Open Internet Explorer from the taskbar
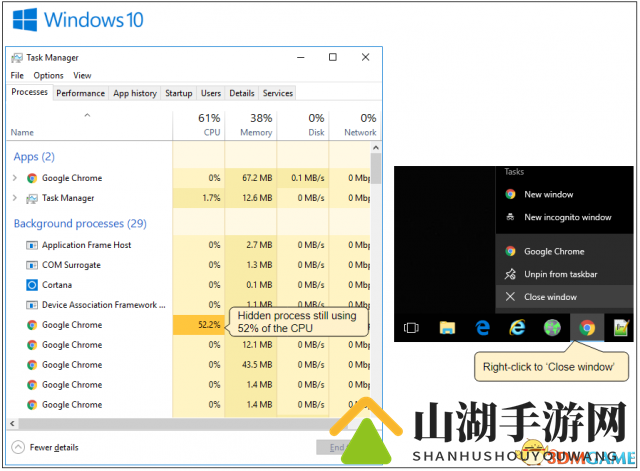 pos(517,327)
